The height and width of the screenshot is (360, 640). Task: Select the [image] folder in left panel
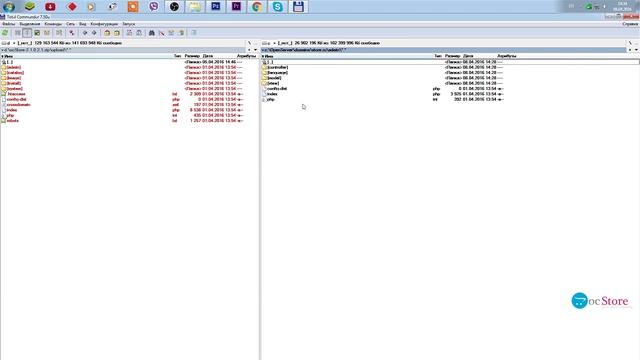coord(14,78)
